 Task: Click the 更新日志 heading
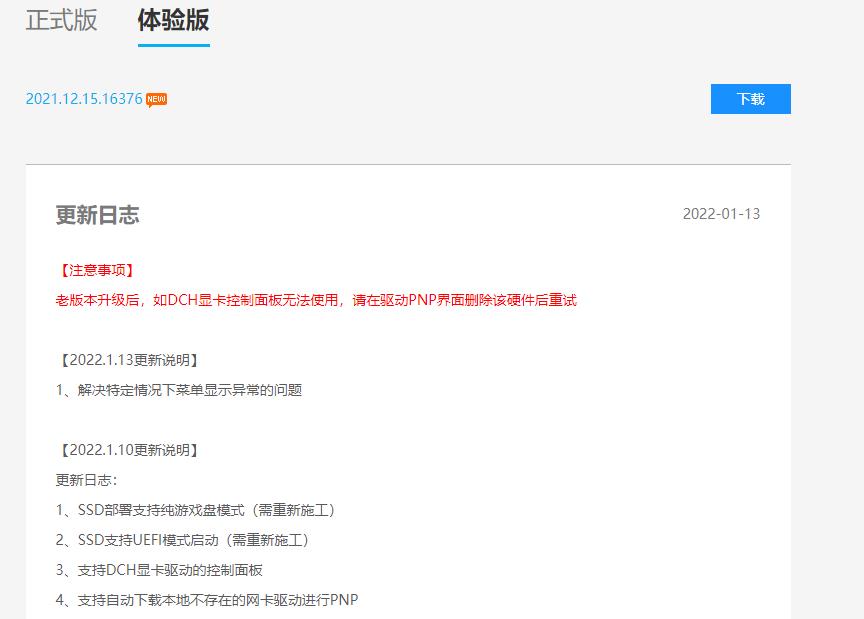coord(97,215)
